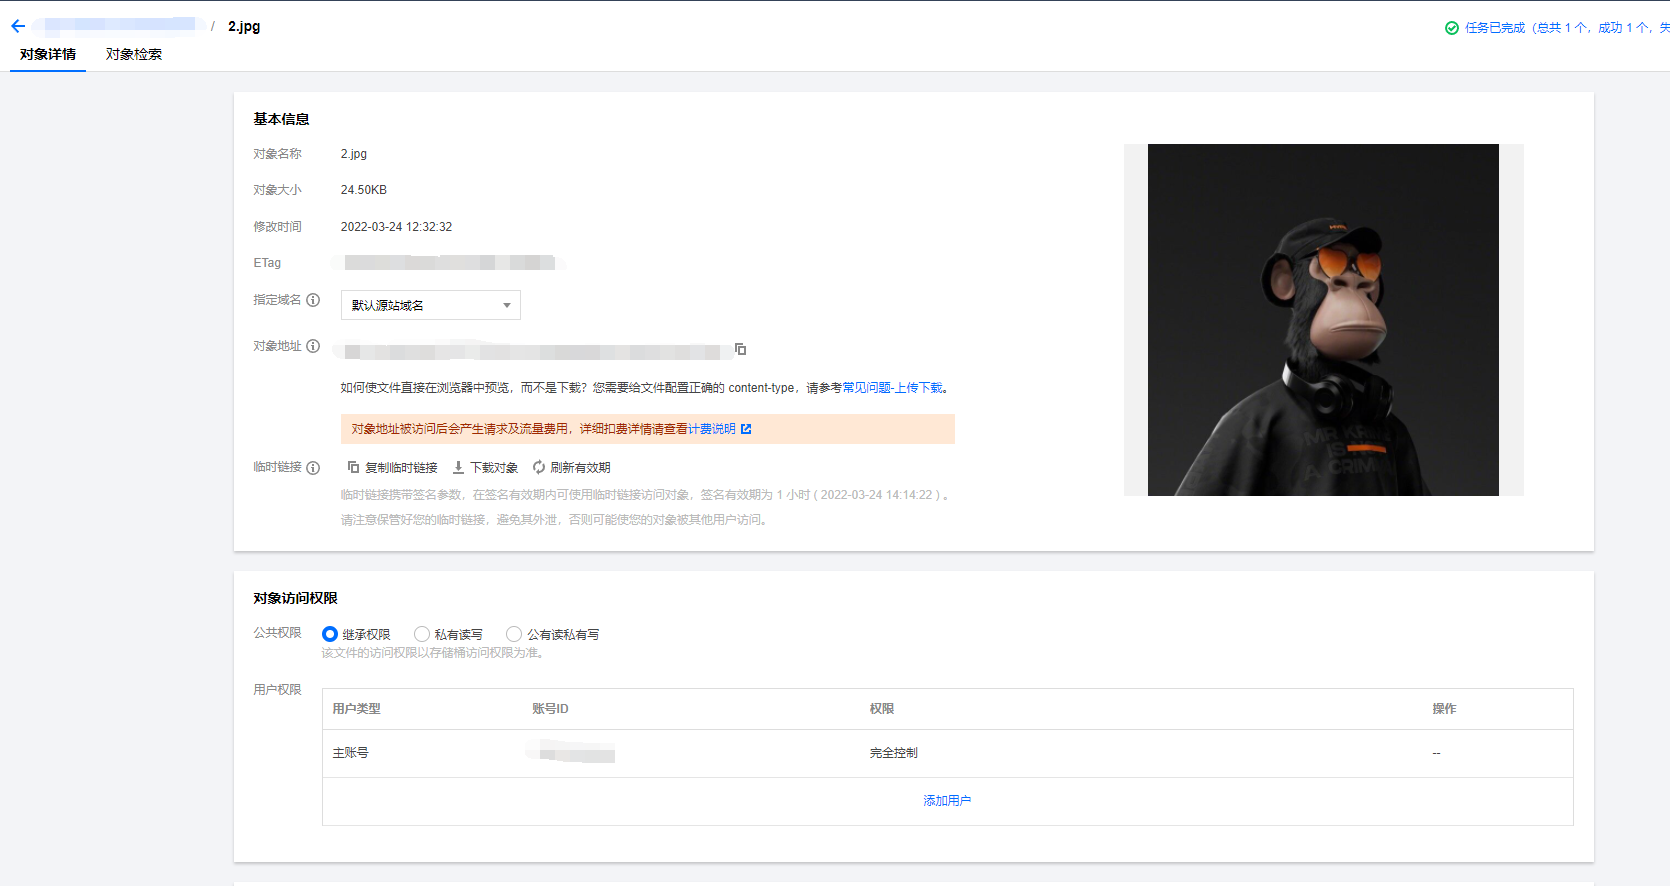1670x886 pixels.
Task: Click the 操作 column header
Action: coord(1444,709)
